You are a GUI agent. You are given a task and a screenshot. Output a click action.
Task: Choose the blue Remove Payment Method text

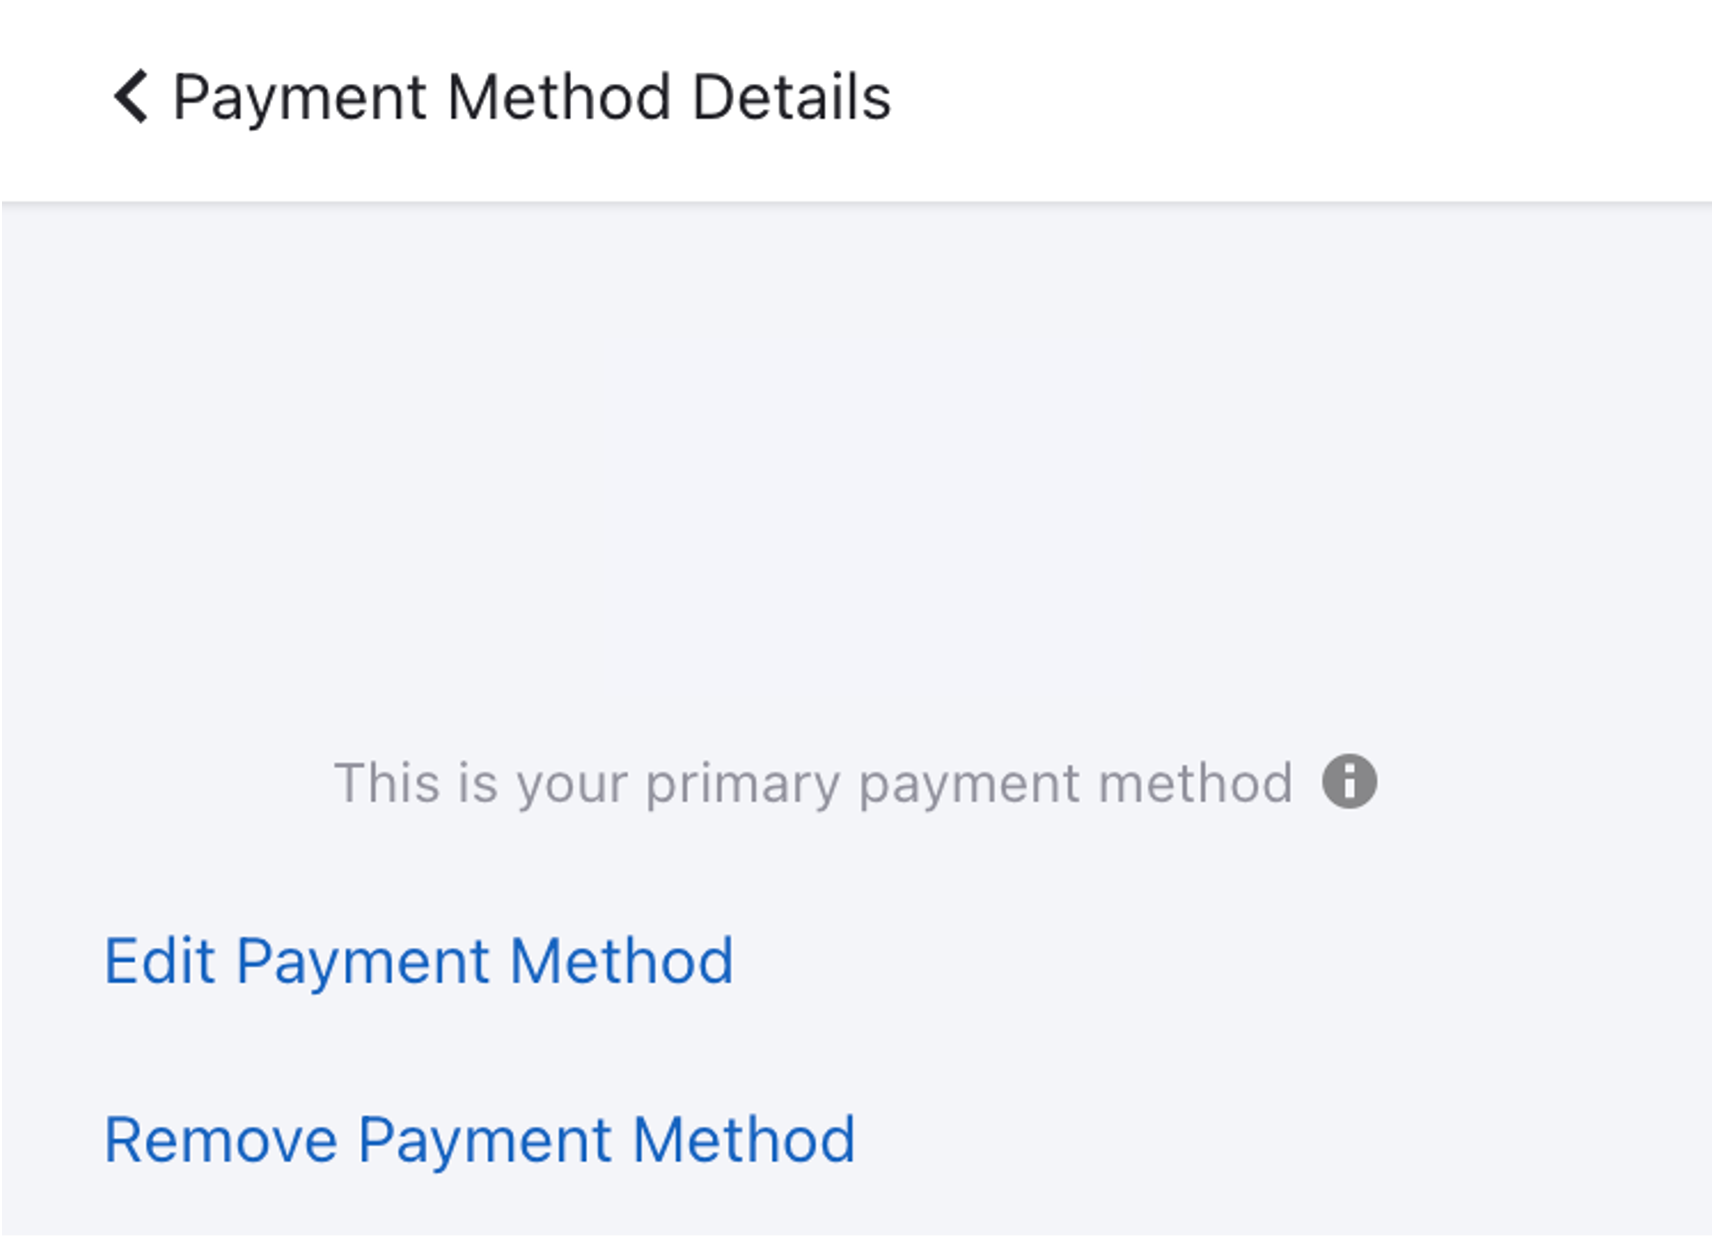point(480,1140)
